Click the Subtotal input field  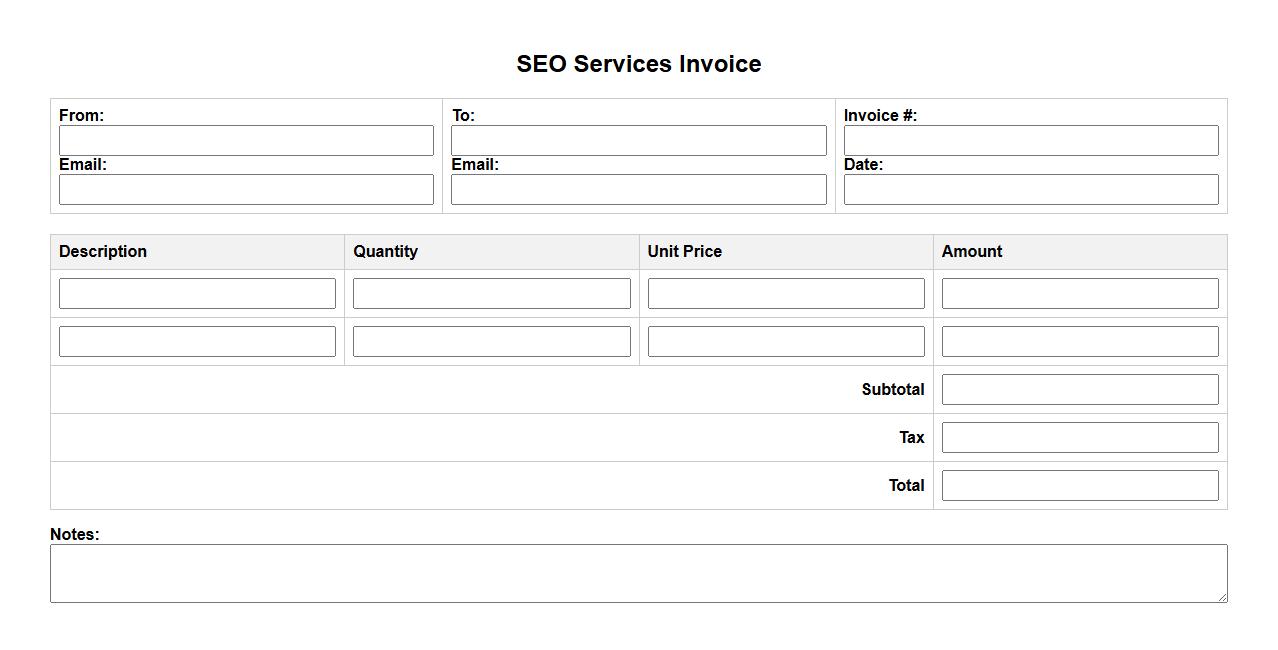[x=1080, y=389]
